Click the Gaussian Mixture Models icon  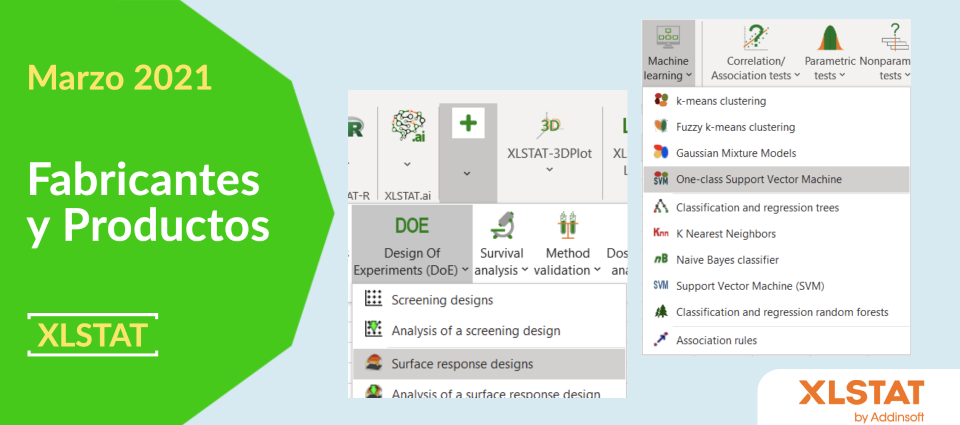point(660,152)
